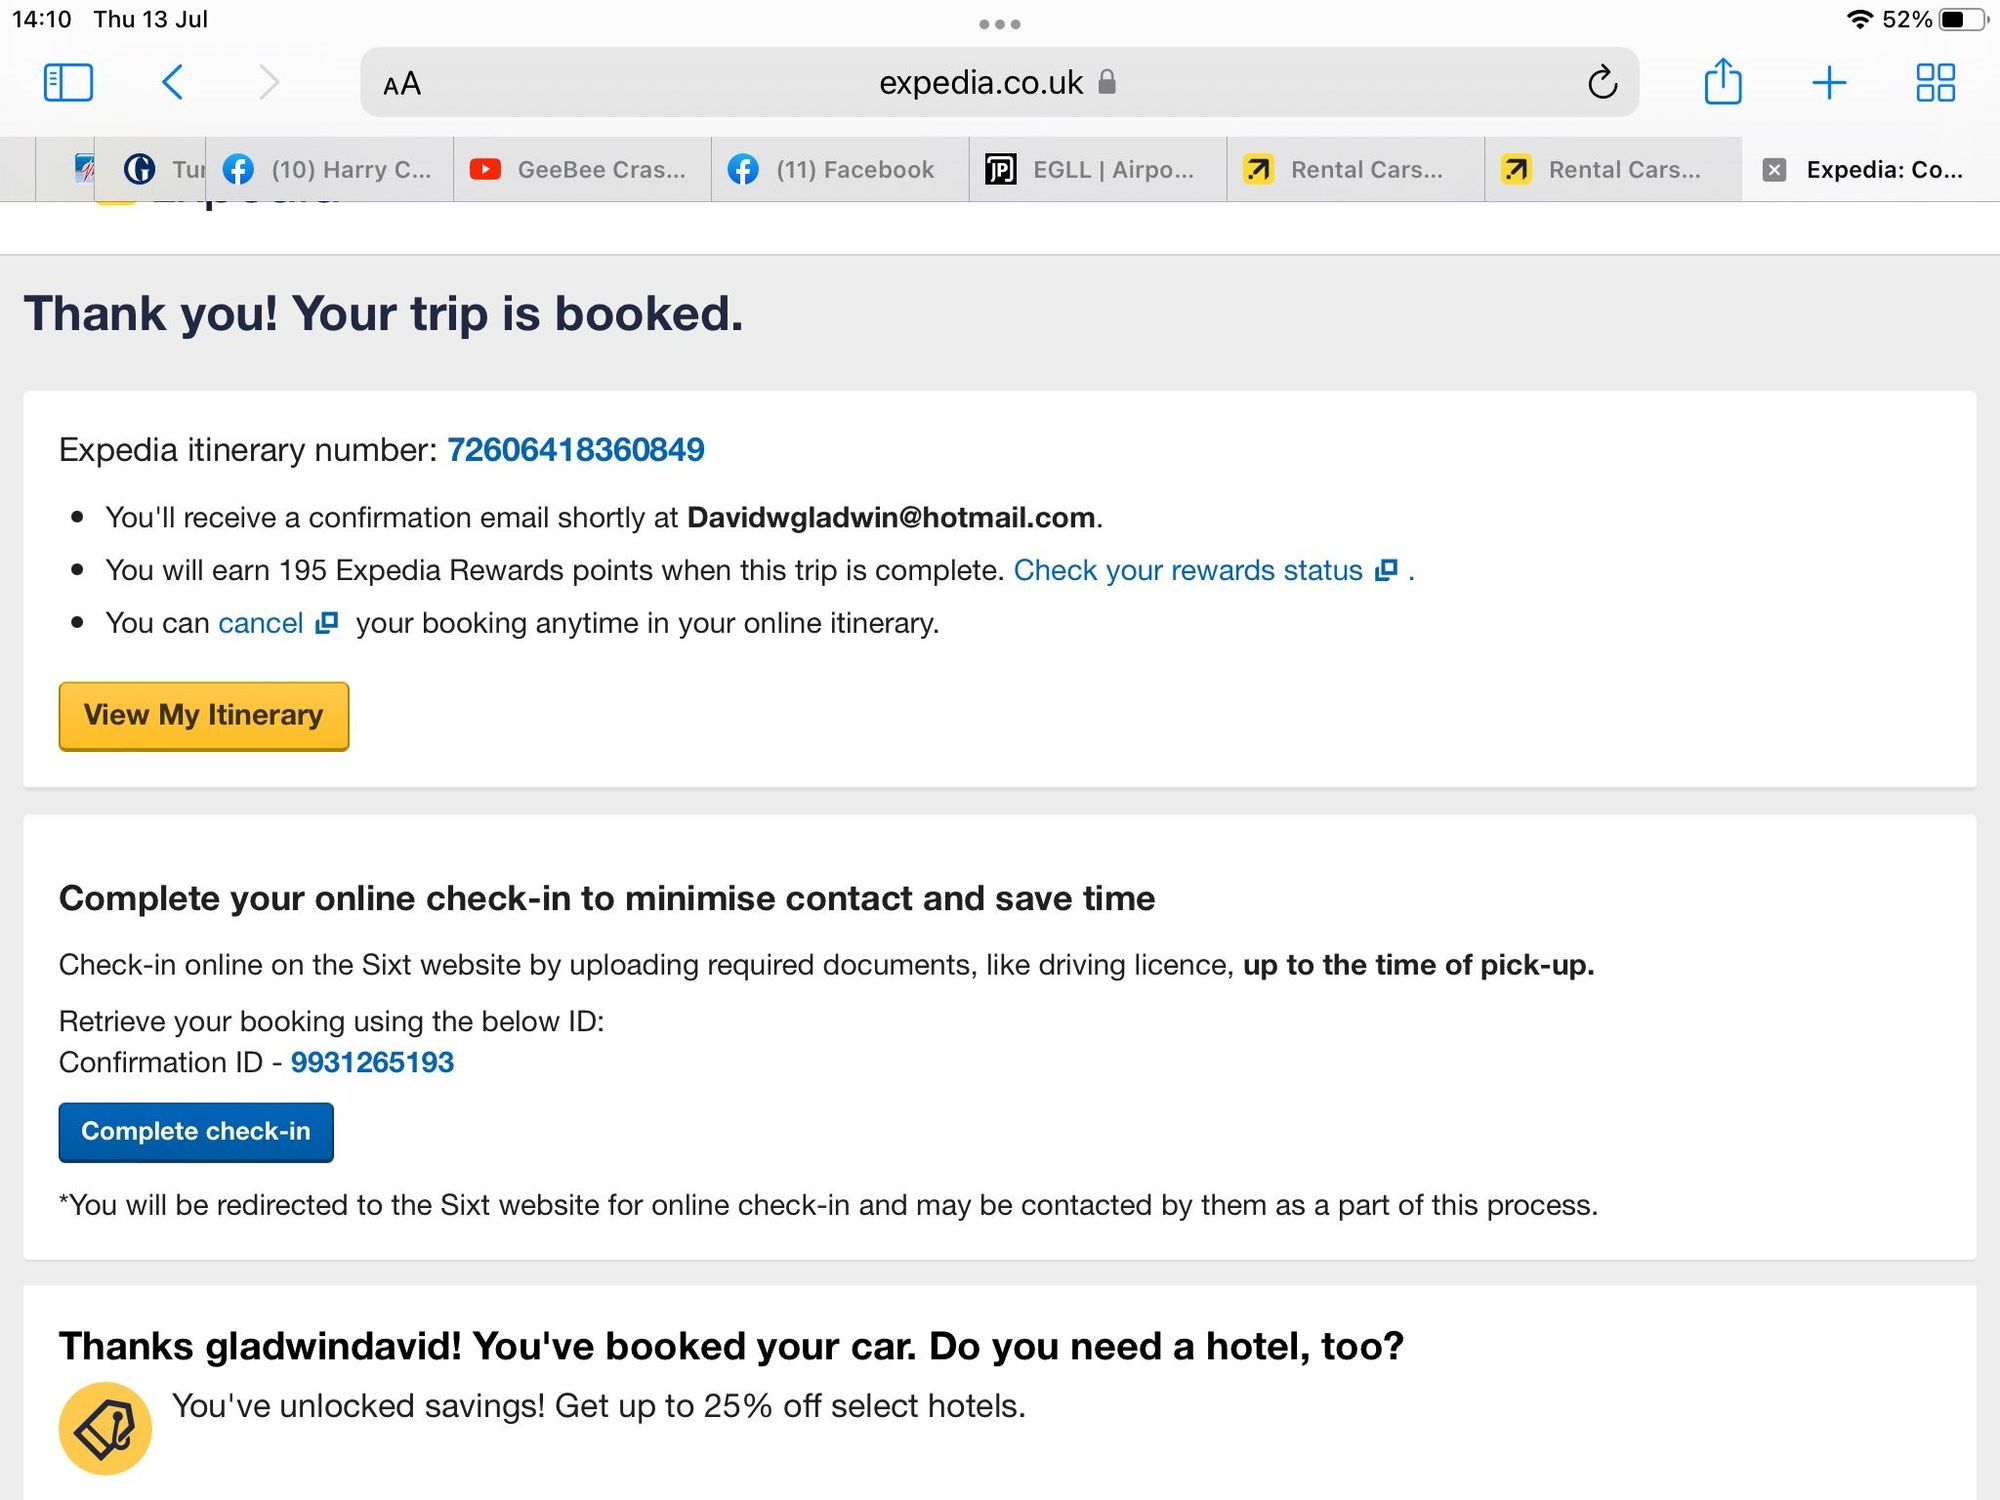Open the Safari sidebar panel

coord(68,82)
